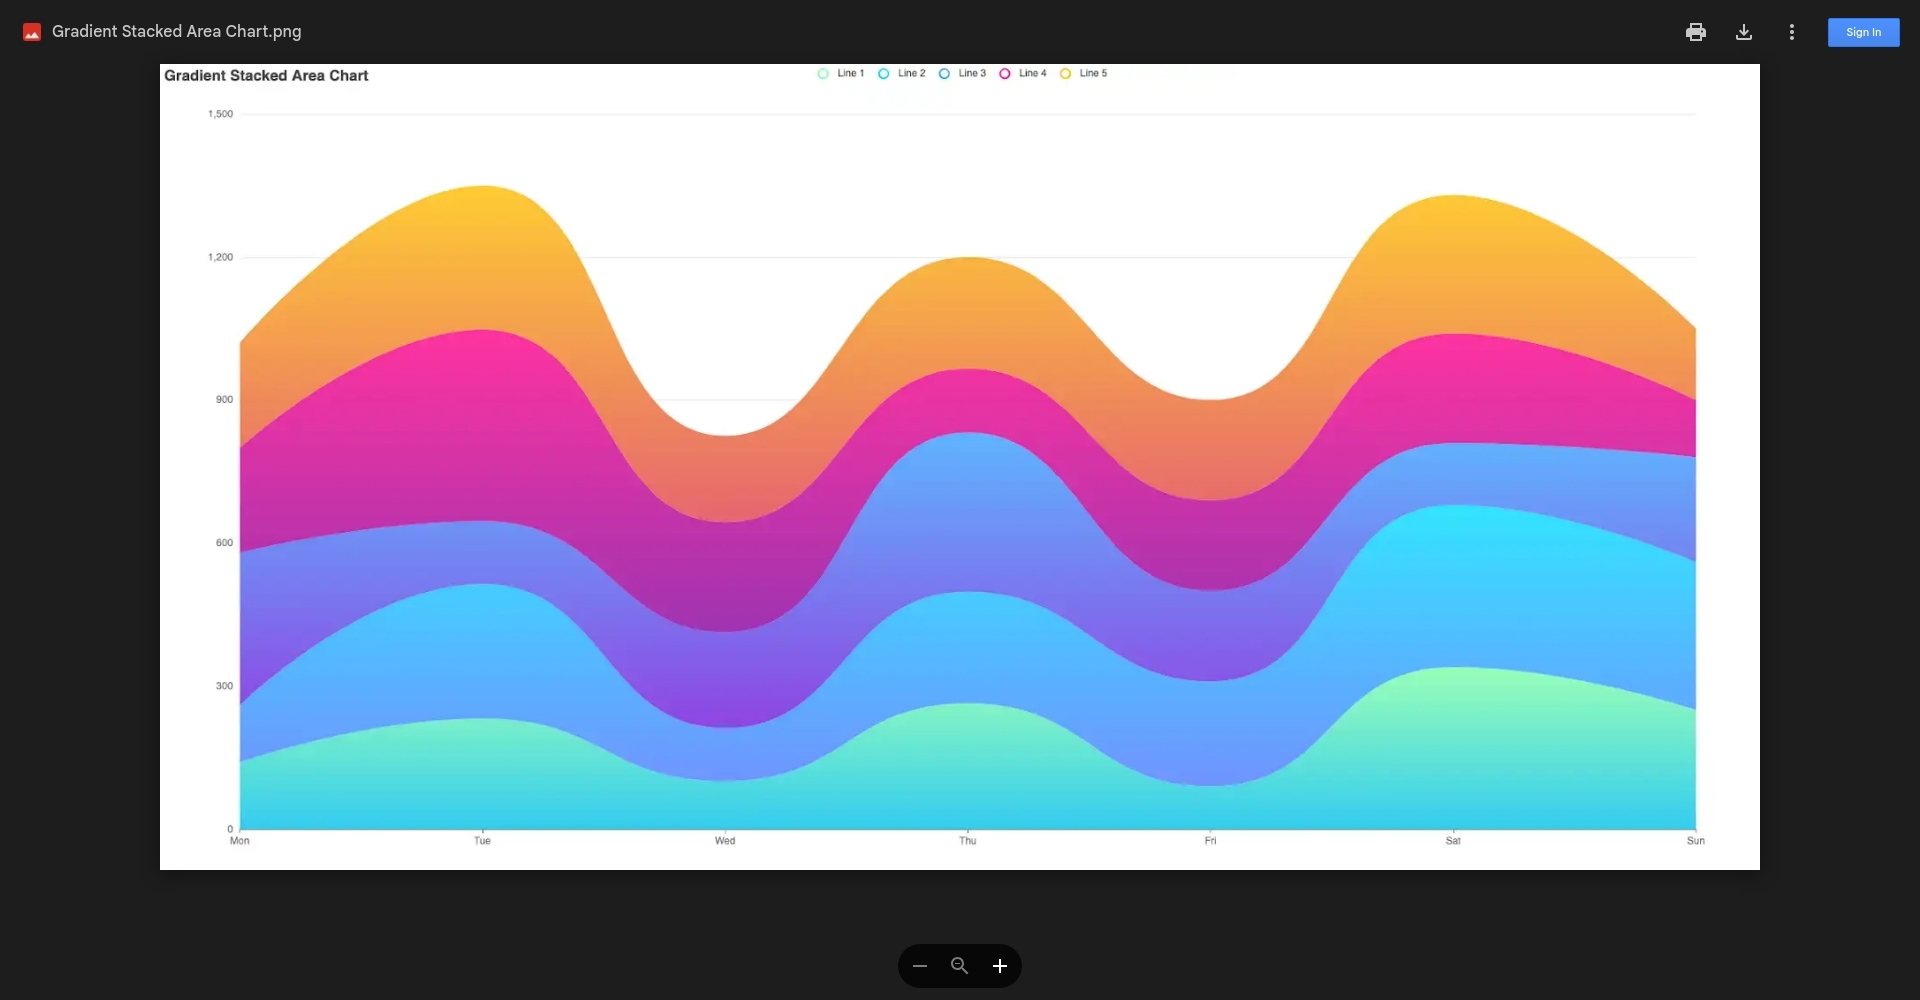Click the green area peak above Sat
Image resolution: width=1920 pixels, height=1000 pixels.
tap(1453, 730)
